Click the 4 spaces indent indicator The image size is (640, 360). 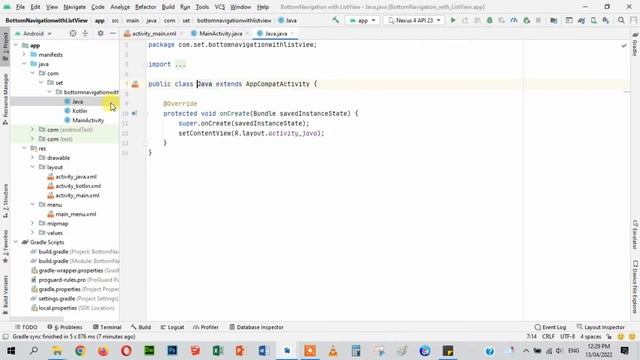[x=591, y=337]
